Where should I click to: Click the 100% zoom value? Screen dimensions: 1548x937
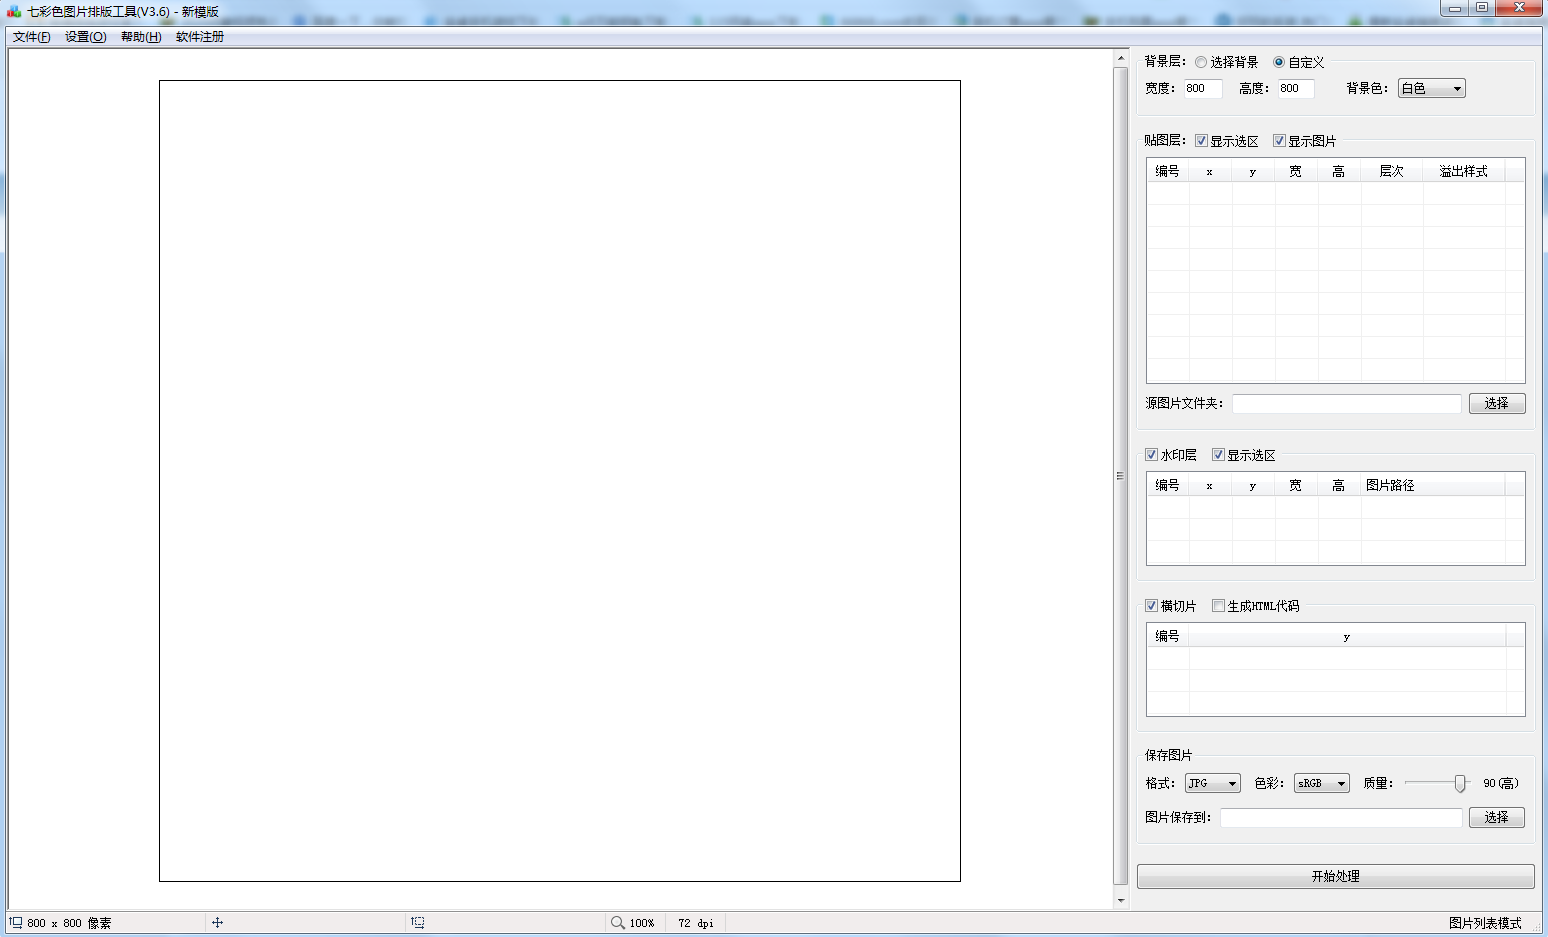click(x=642, y=923)
